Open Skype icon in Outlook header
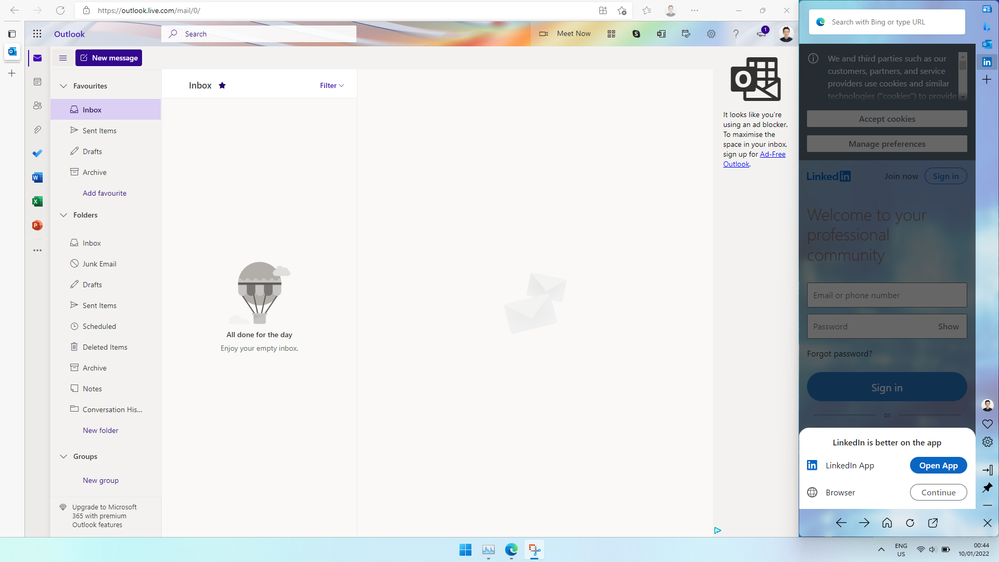The height and width of the screenshot is (562, 999). 636,34
